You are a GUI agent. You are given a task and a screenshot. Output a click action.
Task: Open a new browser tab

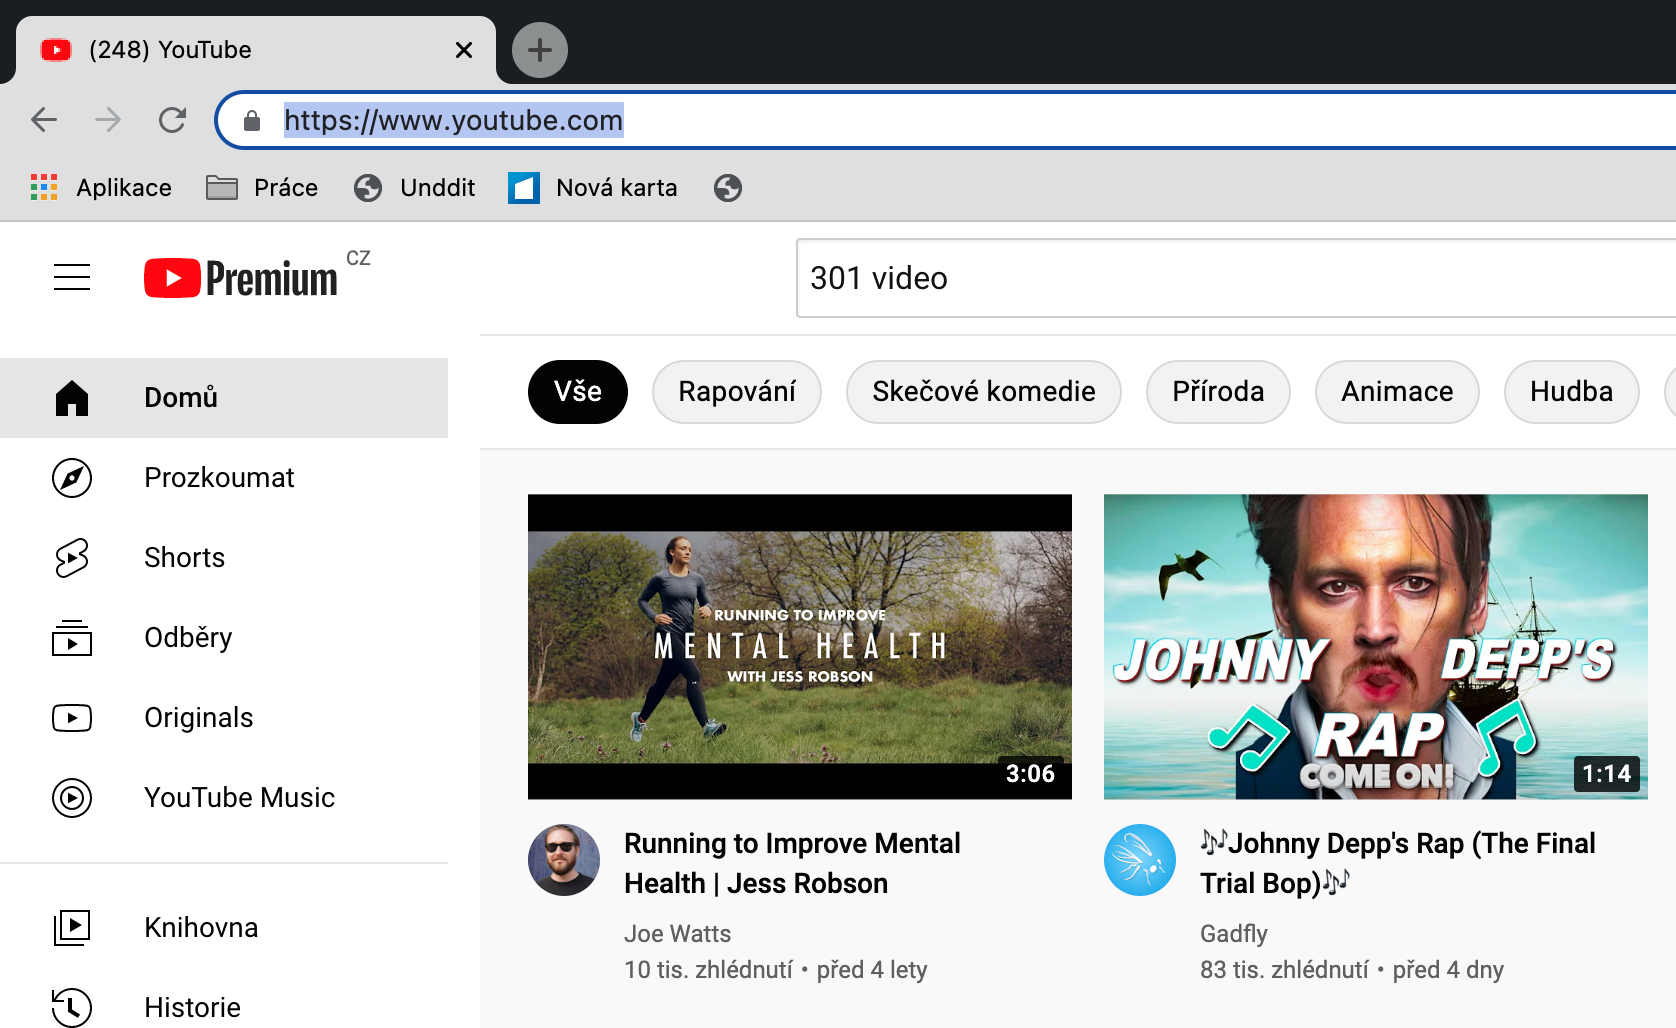pos(540,50)
